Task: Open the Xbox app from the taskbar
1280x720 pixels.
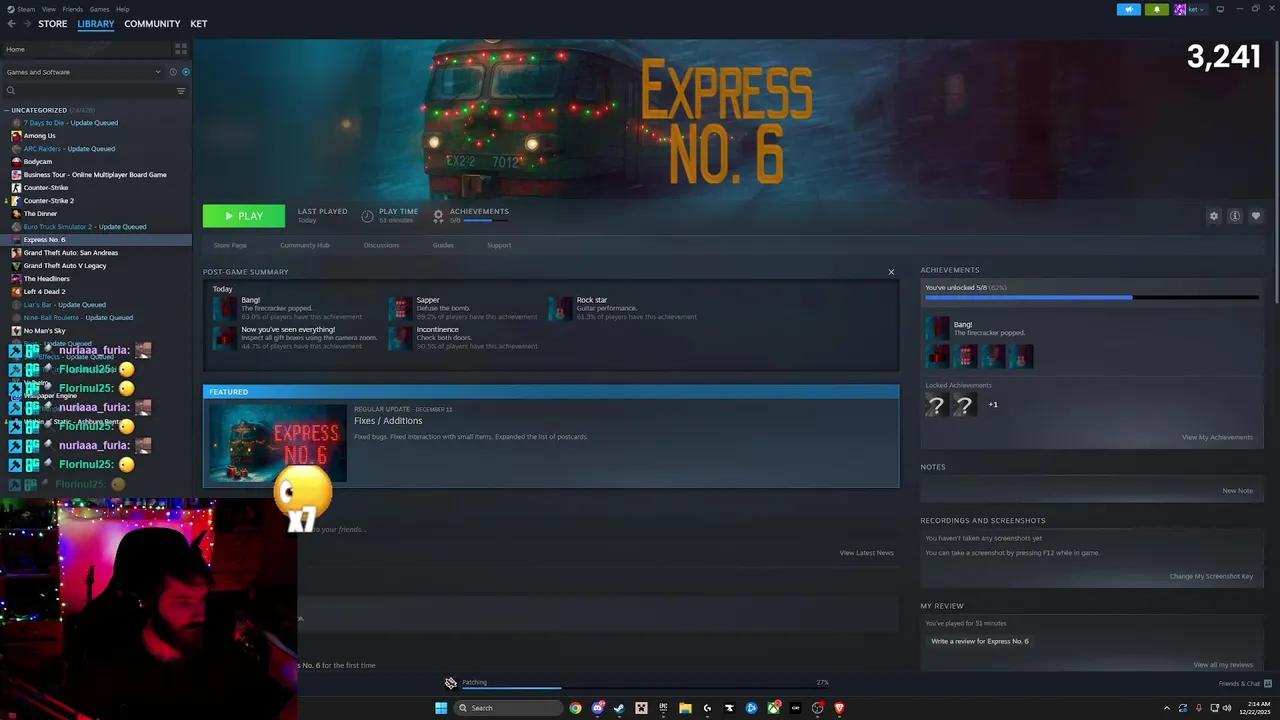Action: [x=773, y=708]
